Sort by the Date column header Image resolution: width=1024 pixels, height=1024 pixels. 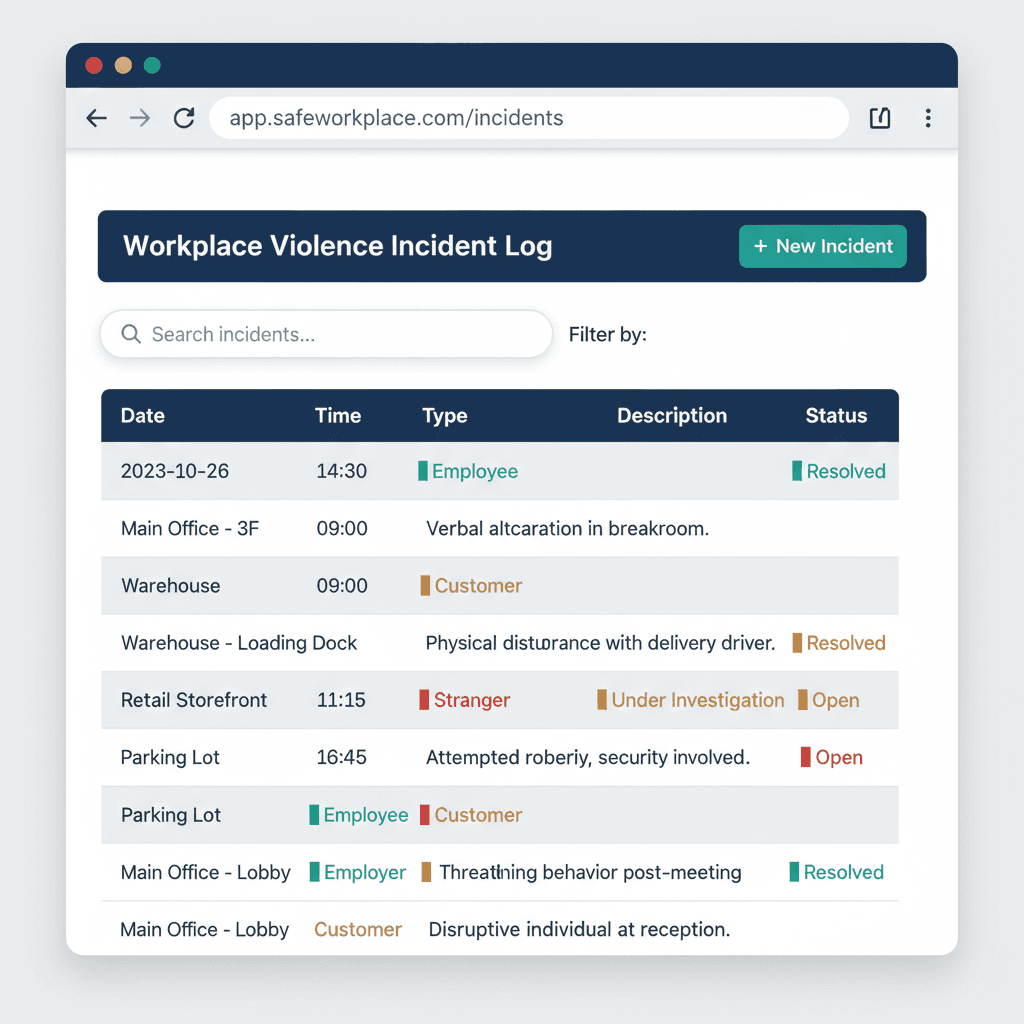142,416
